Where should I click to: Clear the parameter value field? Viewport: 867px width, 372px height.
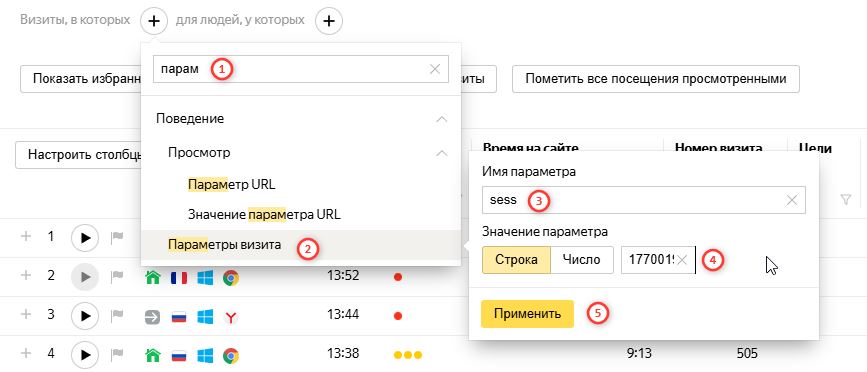(682, 260)
